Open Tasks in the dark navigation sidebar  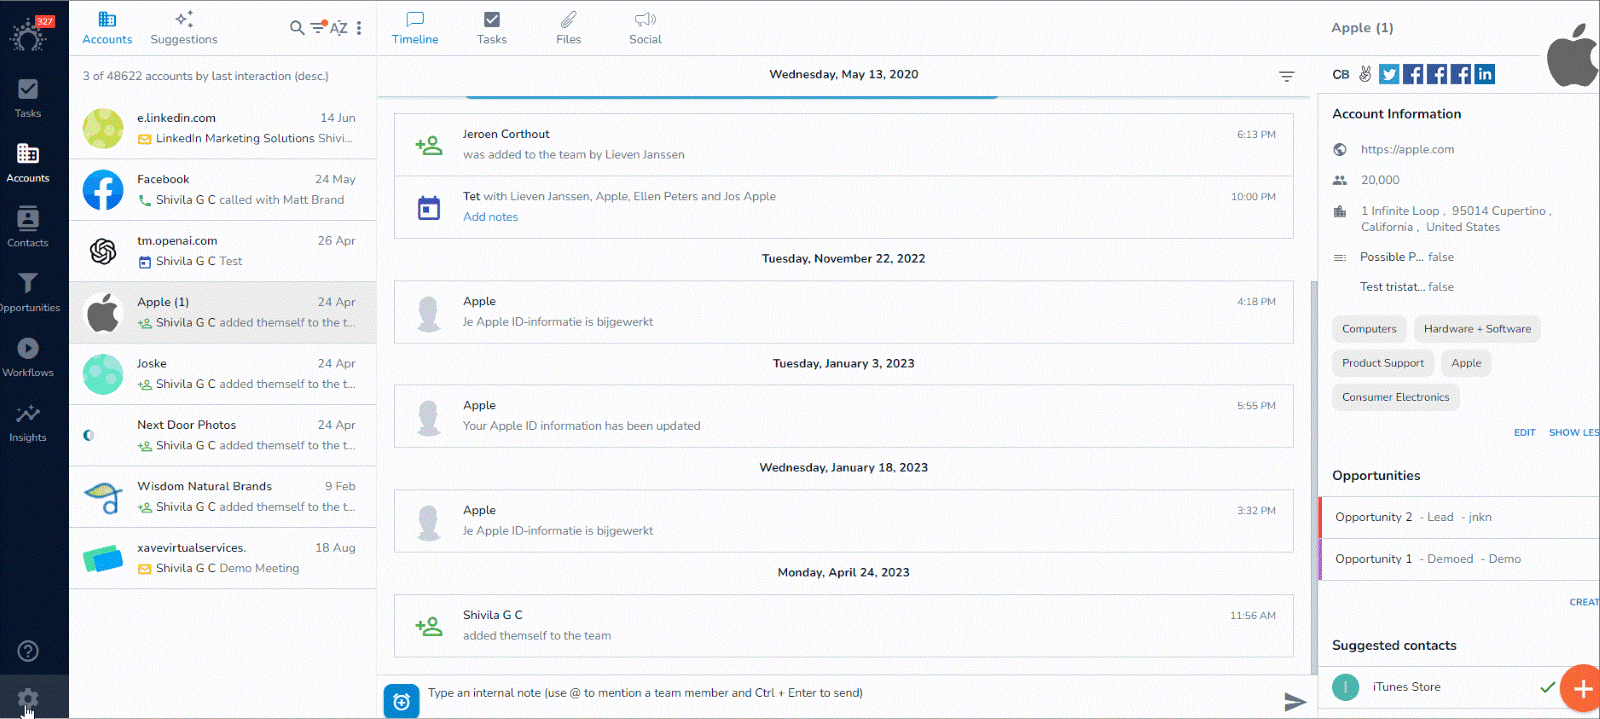[28, 98]
